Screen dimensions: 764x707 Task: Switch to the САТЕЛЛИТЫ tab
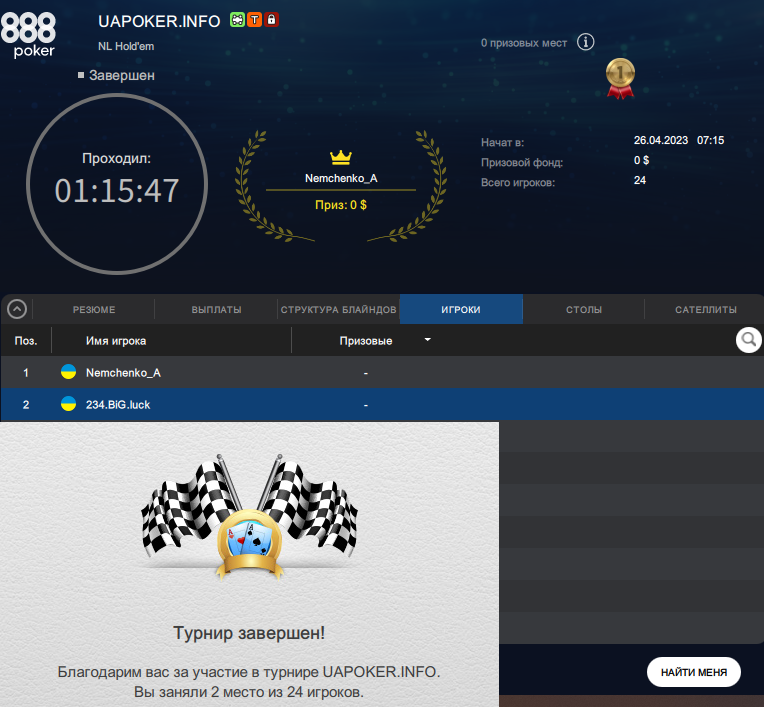tap(706, 309)
